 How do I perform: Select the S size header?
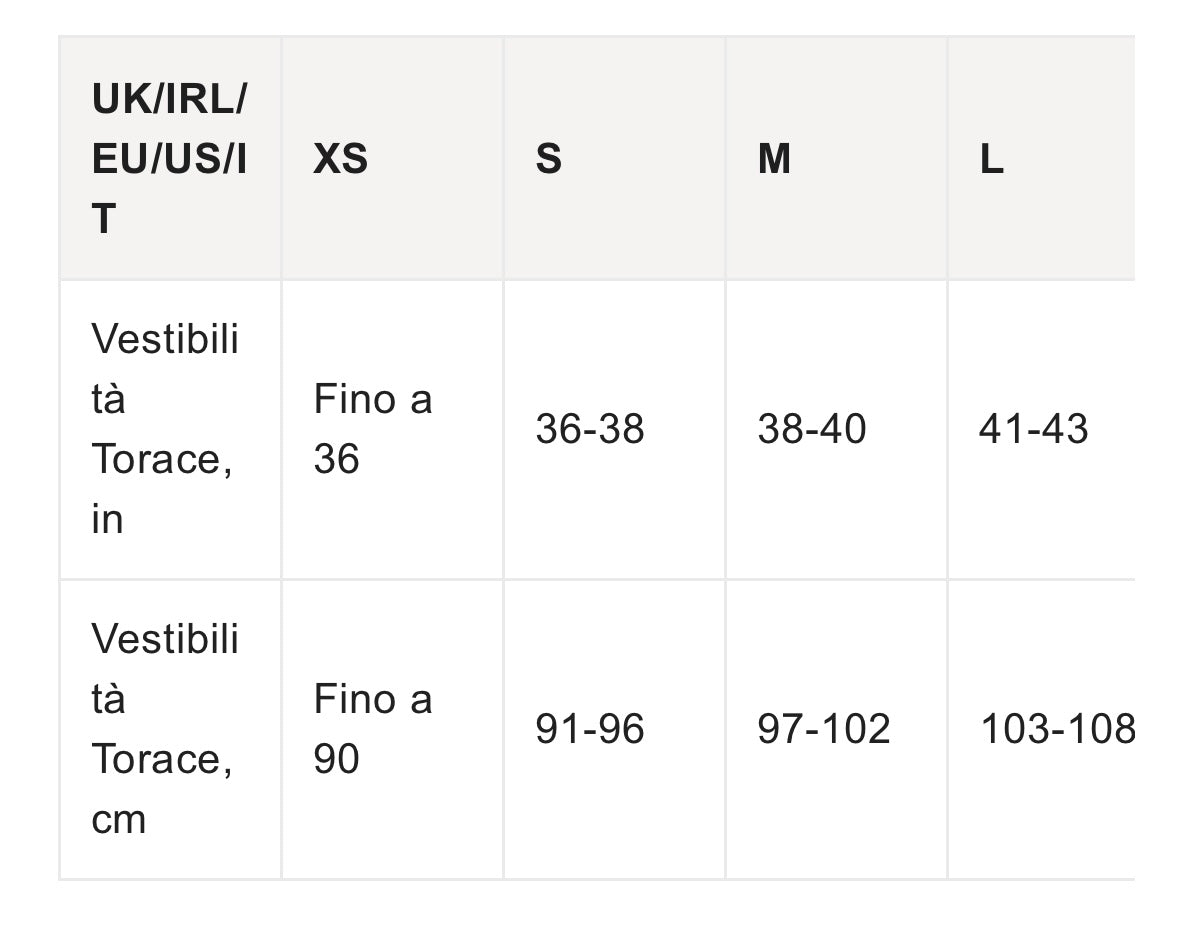pos(615,158)
